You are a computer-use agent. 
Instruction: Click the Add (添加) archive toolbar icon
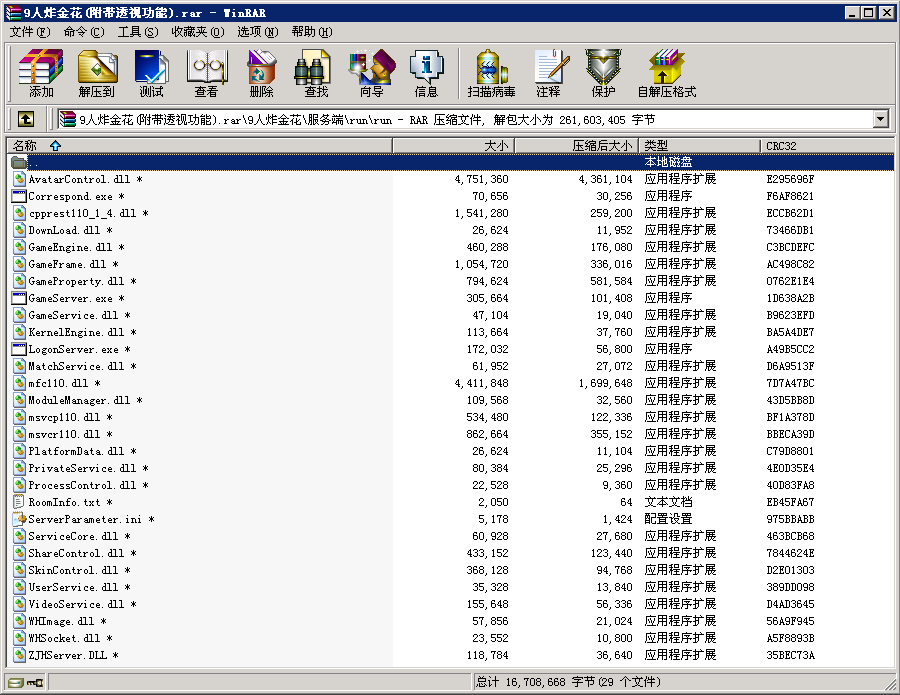(x=41, y=73)
